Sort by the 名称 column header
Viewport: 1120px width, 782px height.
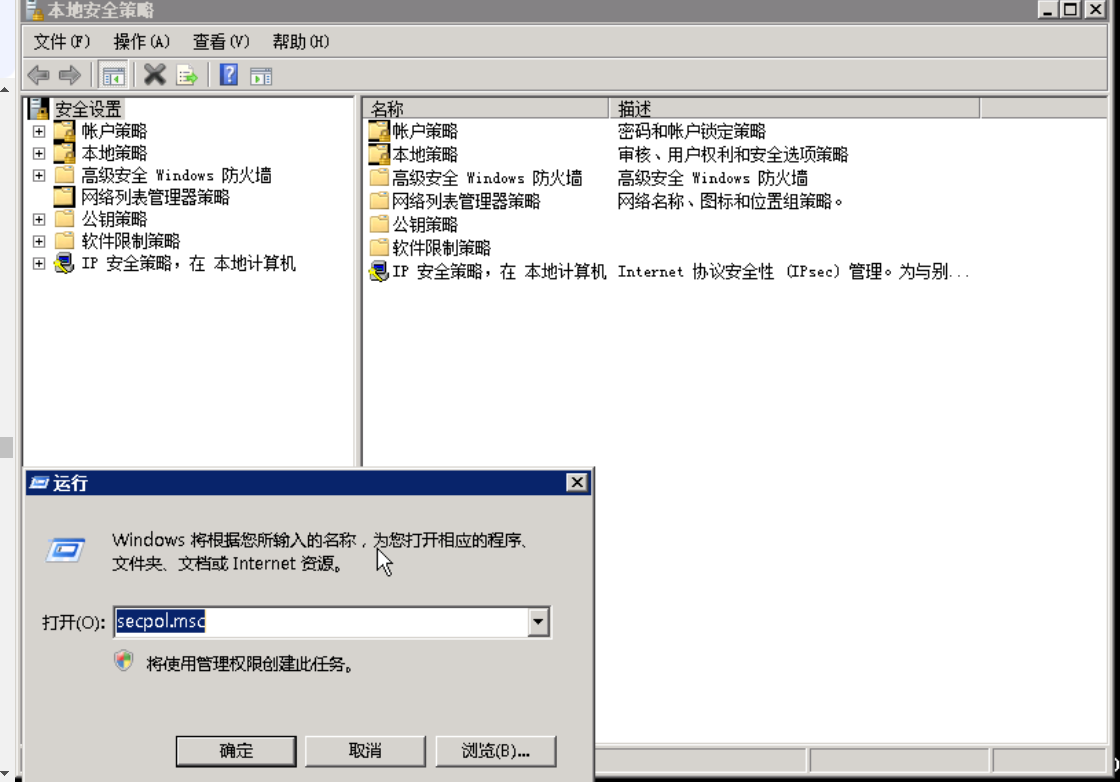pyautogui.click(x=486, y=109)
